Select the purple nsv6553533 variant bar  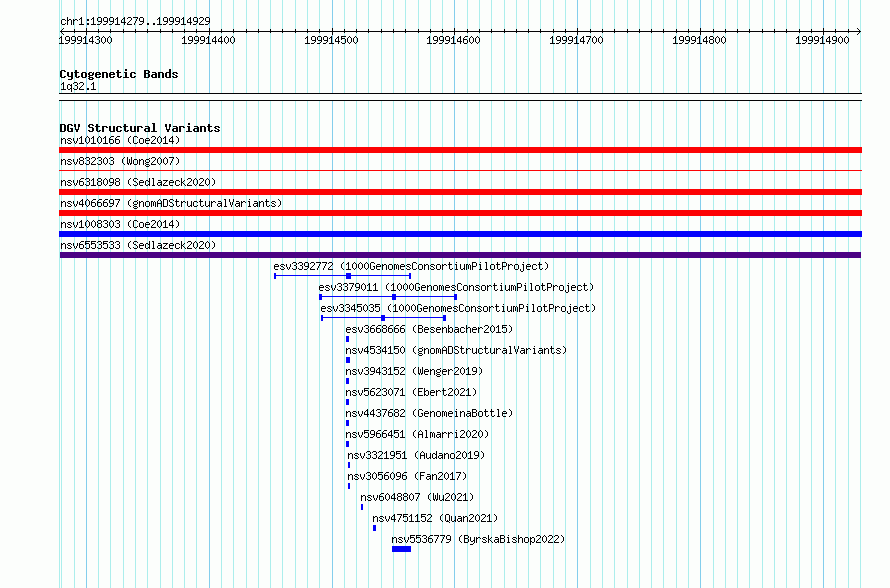(460, 255)
